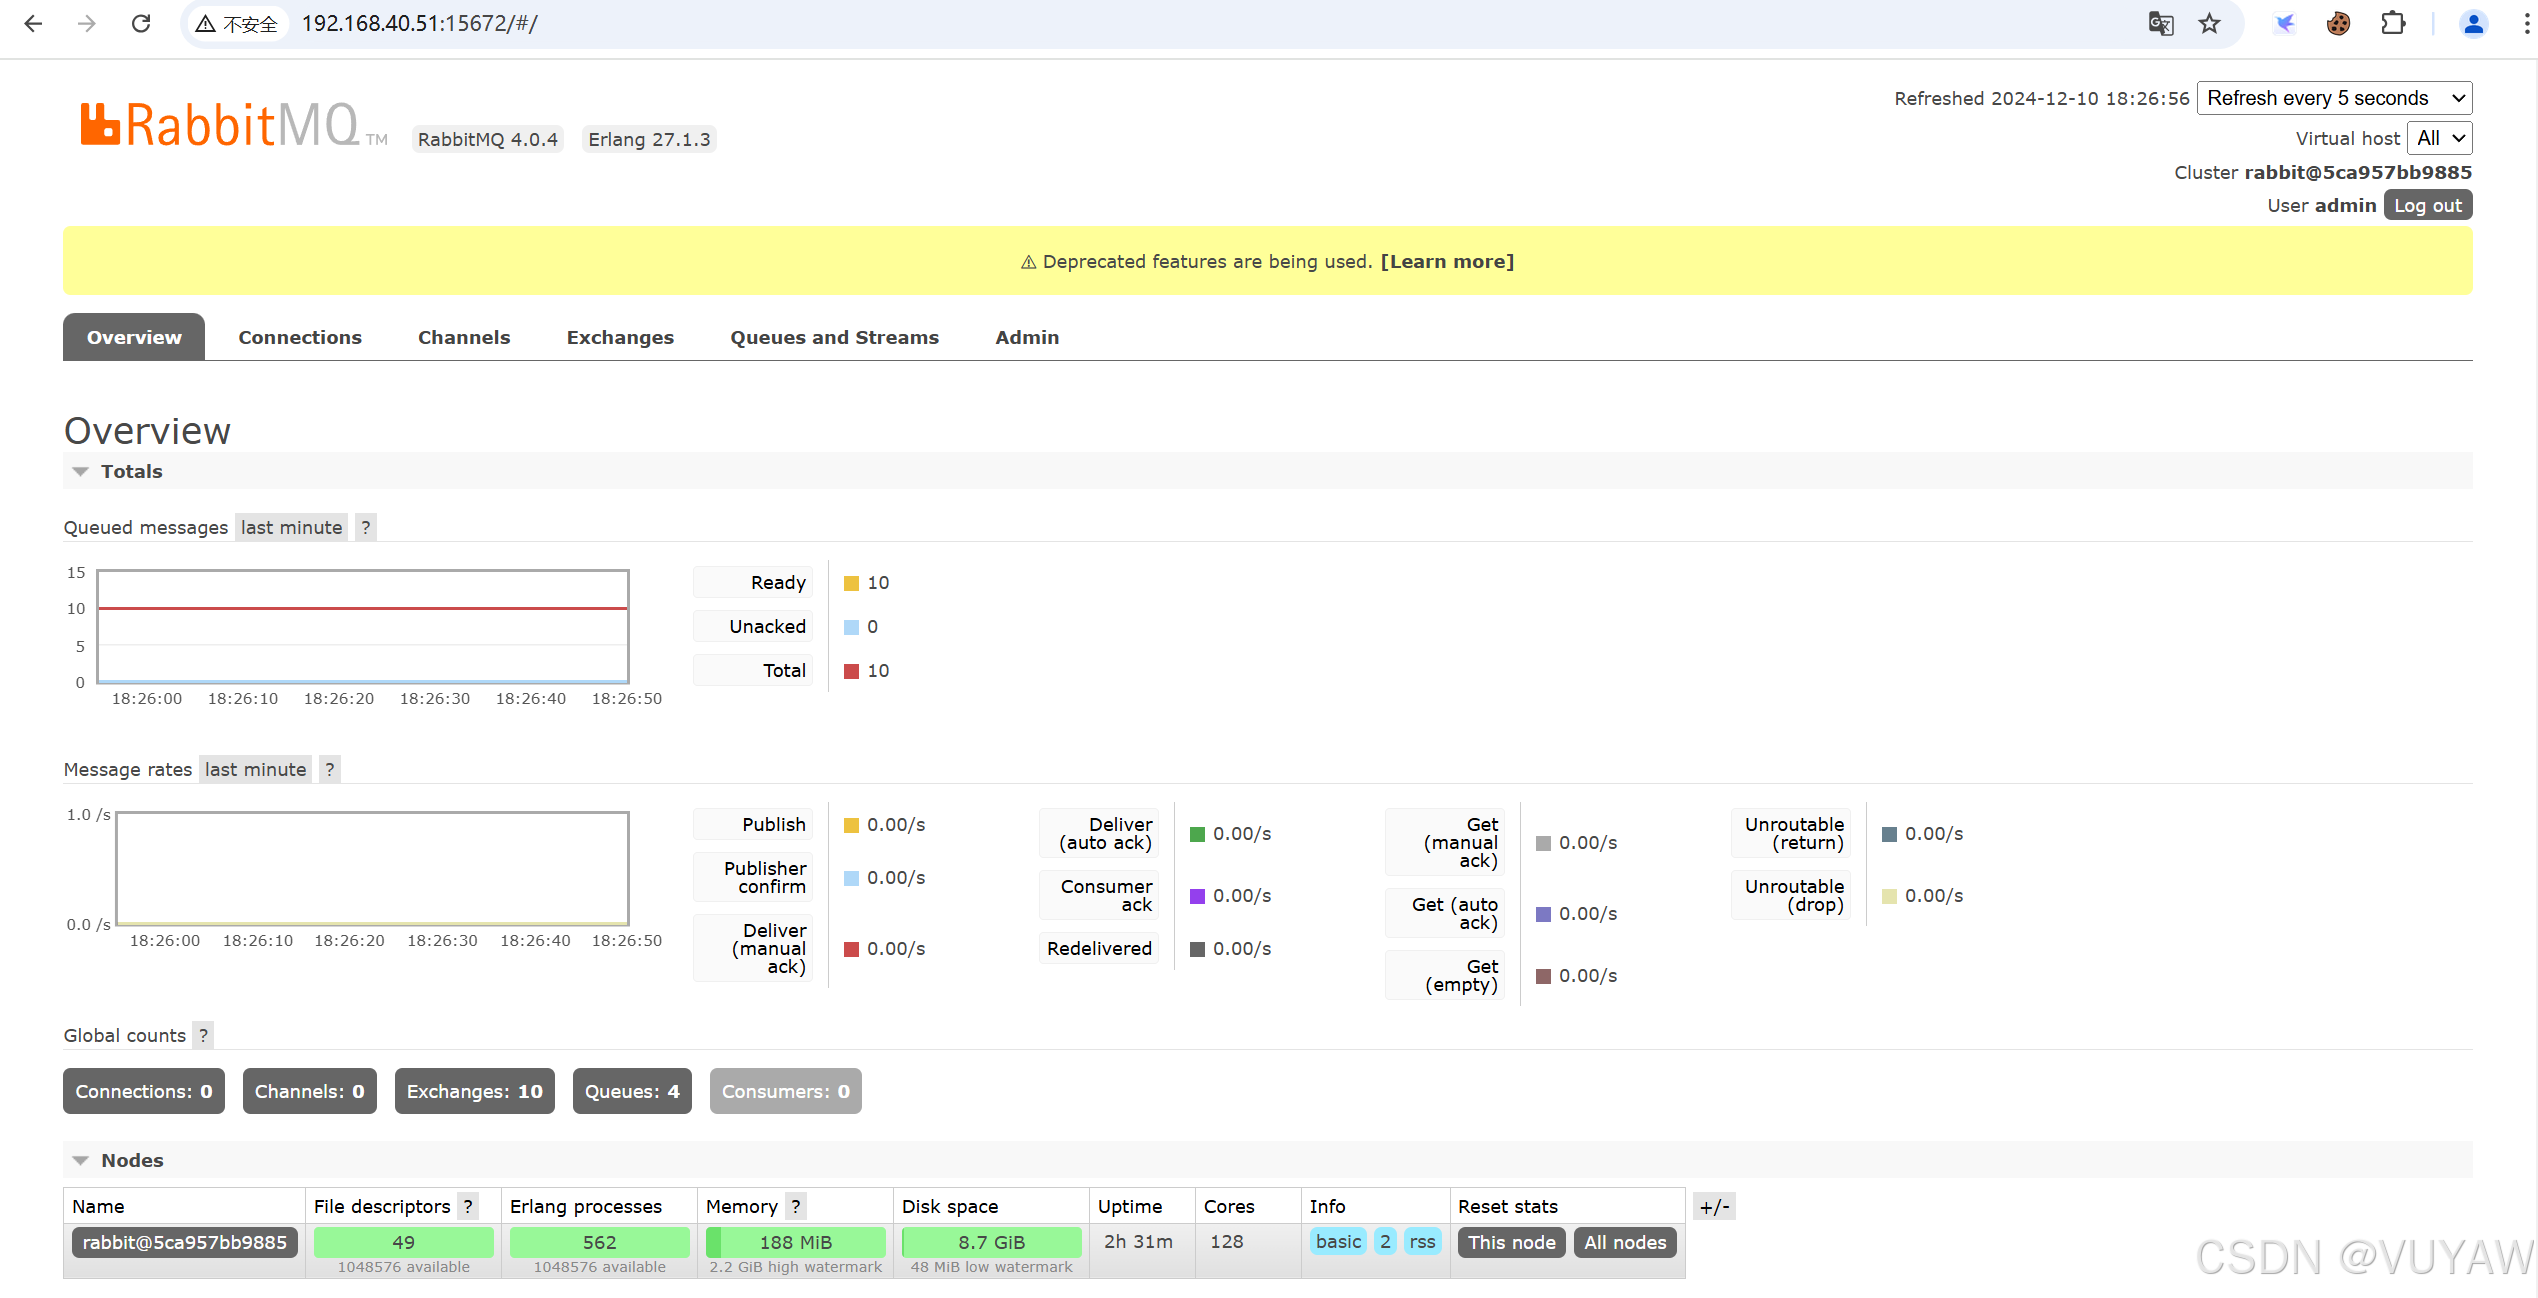Click the Memory column help question mark

(796, 1206)
